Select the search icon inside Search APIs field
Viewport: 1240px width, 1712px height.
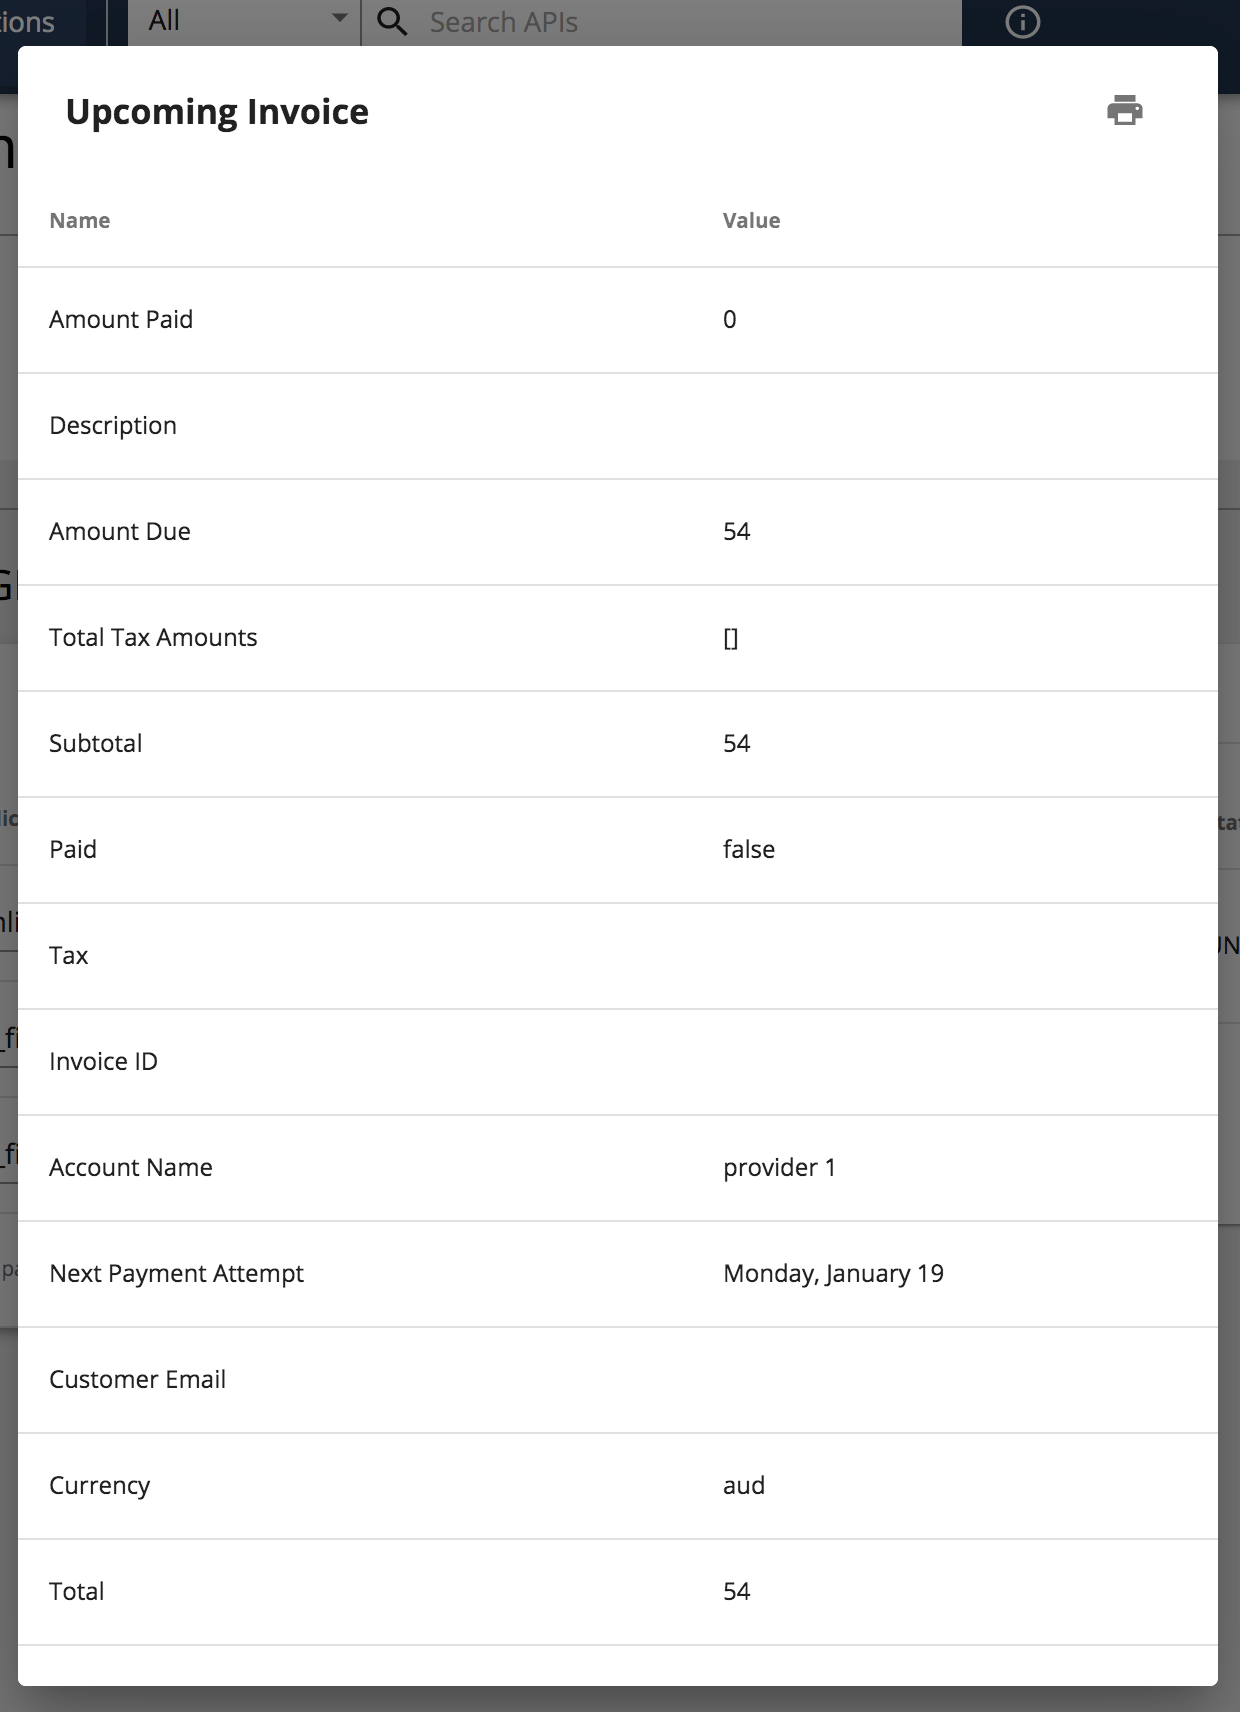coord(392,20)
